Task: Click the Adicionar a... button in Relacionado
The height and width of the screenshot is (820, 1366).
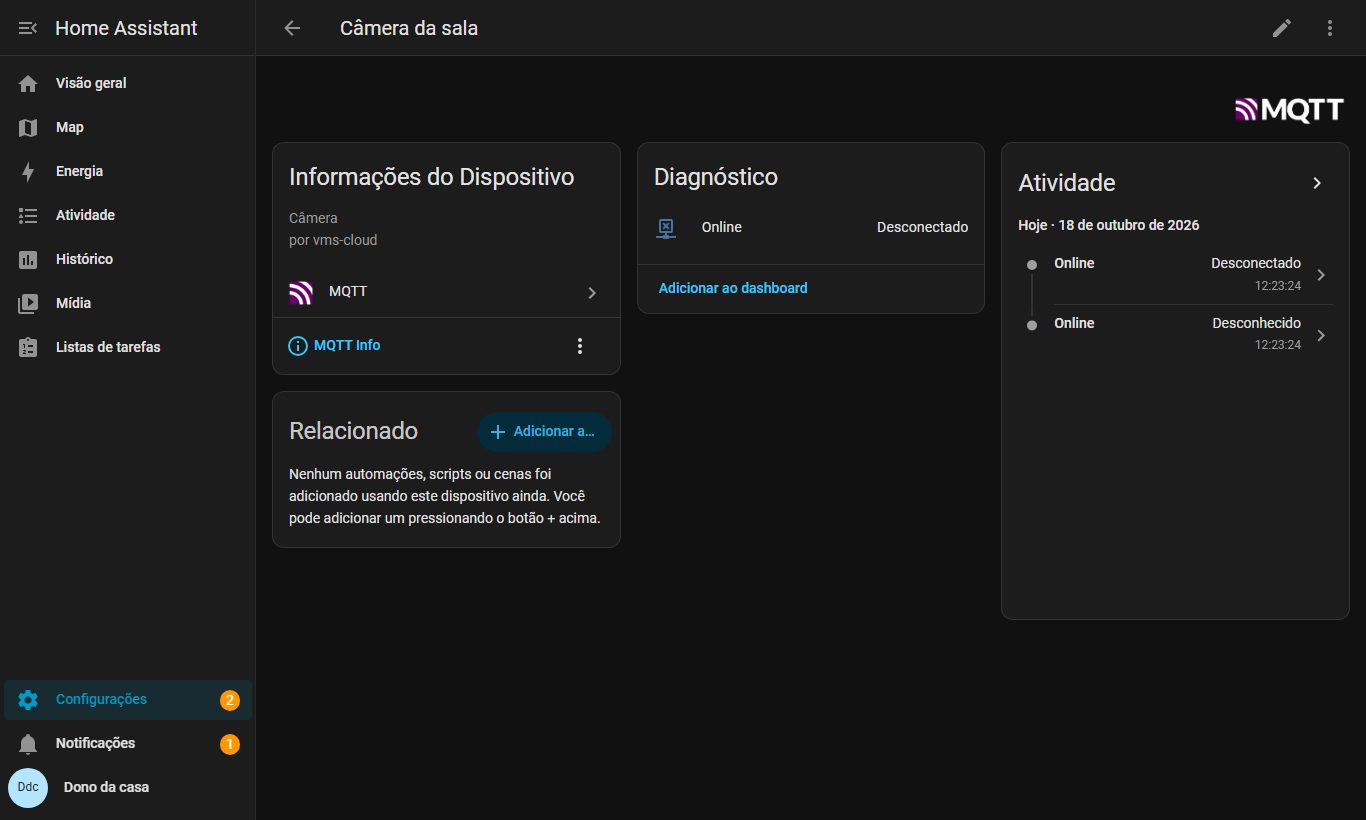Action: pos(544,432)
